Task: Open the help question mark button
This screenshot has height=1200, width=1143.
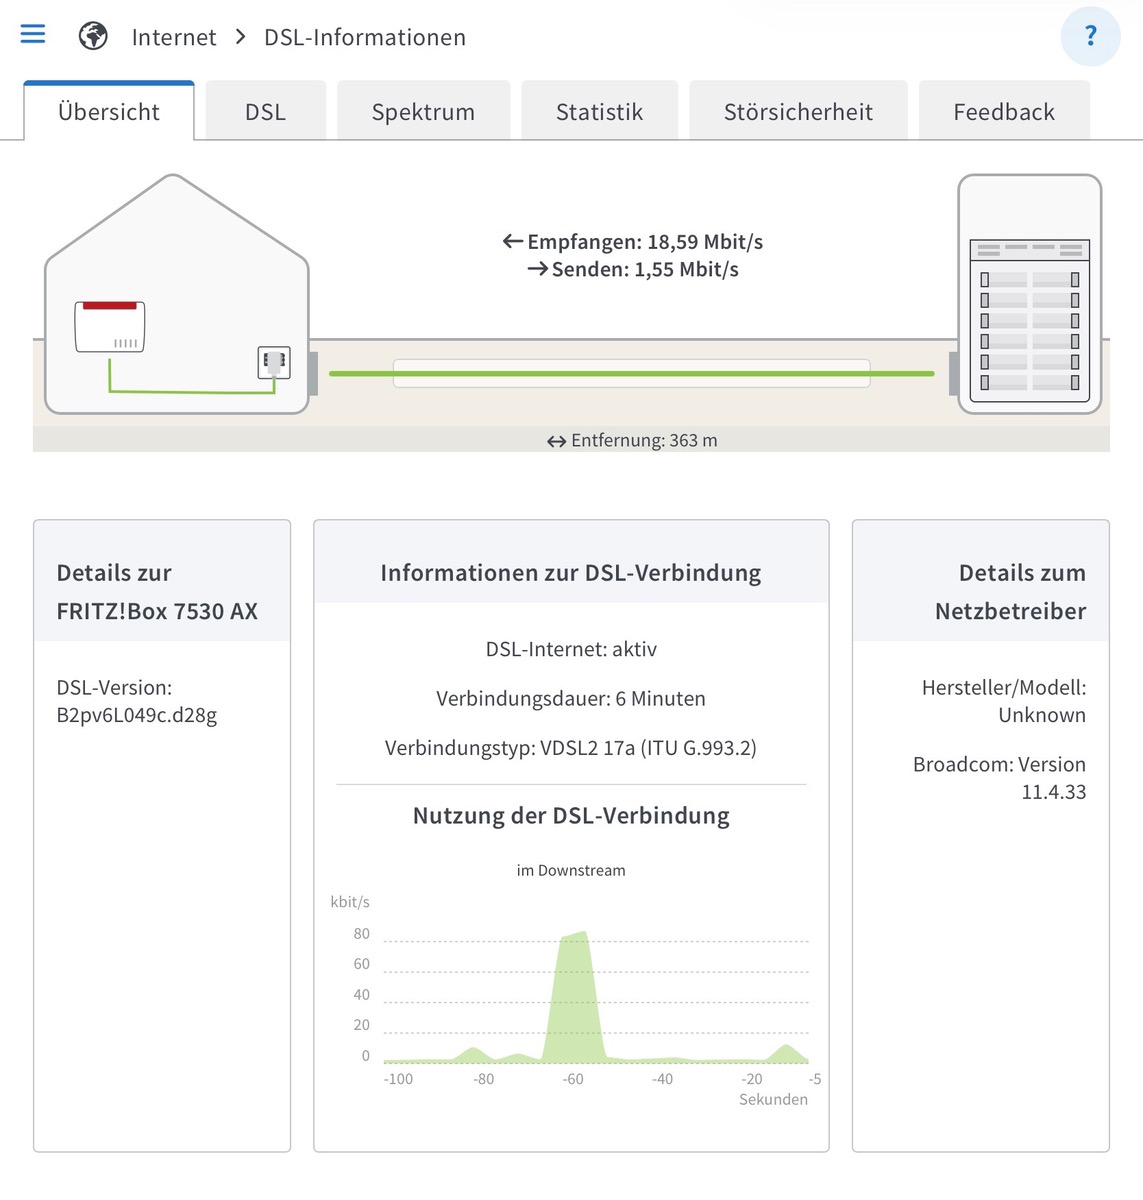Action: click(1090, 37)
